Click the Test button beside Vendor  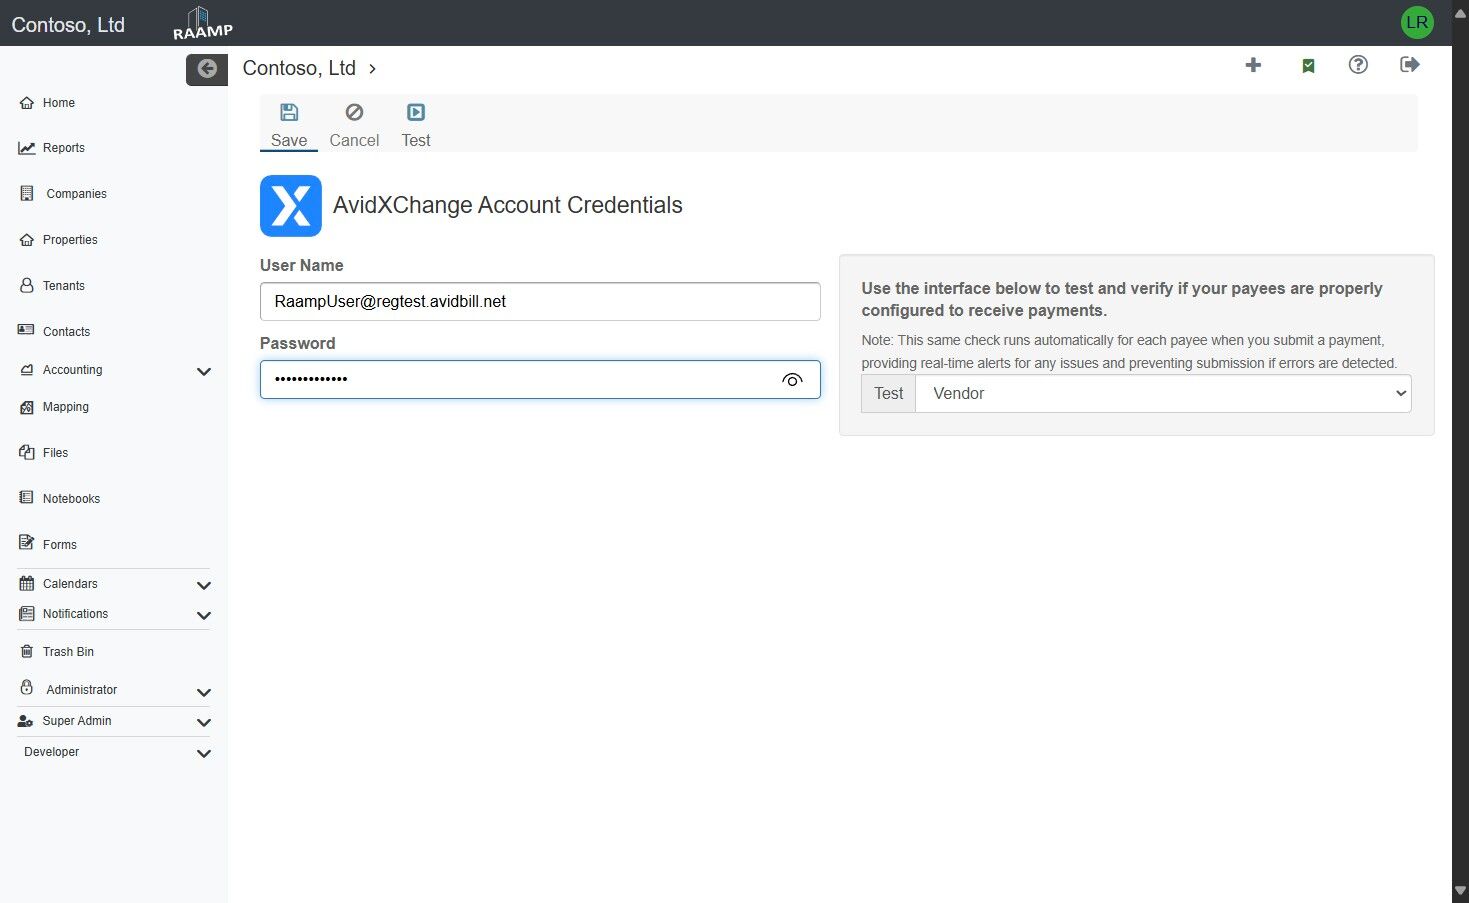888,394
